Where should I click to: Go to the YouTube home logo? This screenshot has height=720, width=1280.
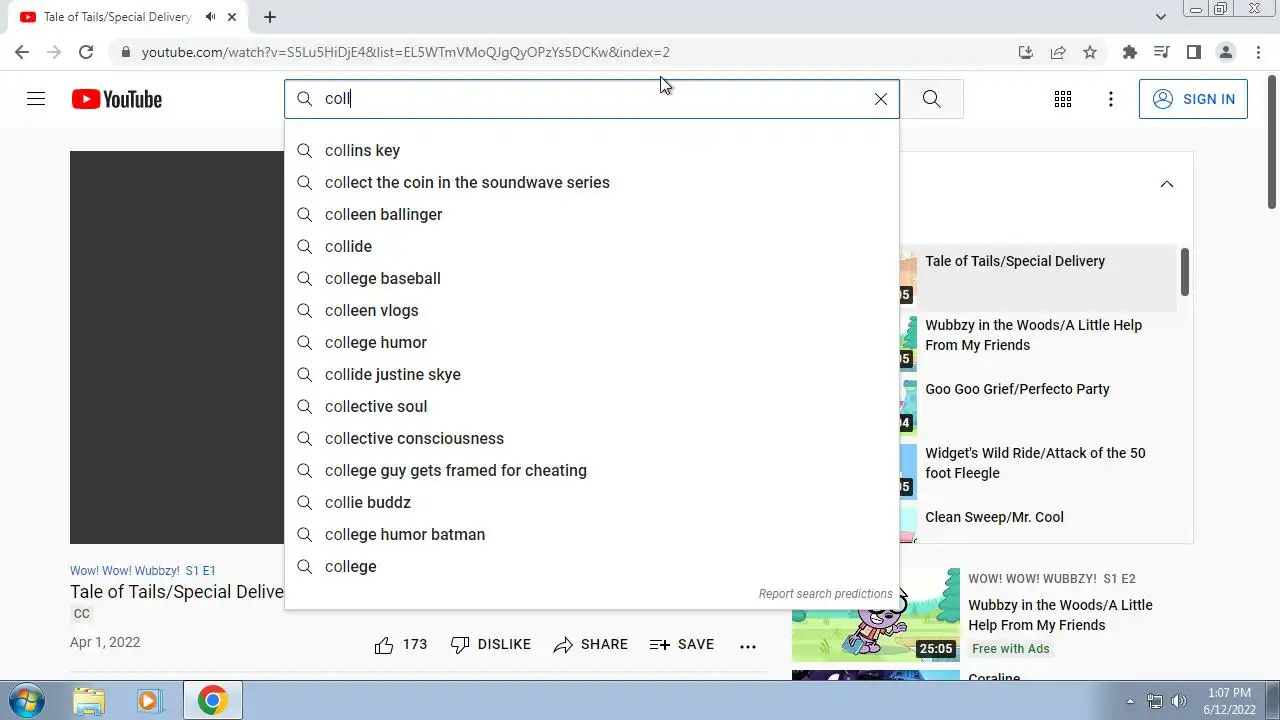(116, 99)
